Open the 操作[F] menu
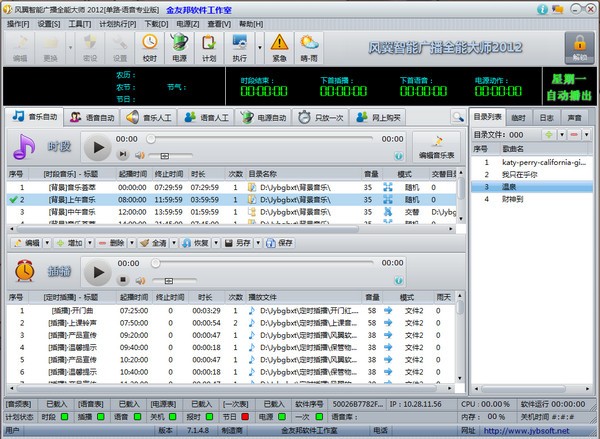The height and width of the screenshot is (439, 600). 18,24
